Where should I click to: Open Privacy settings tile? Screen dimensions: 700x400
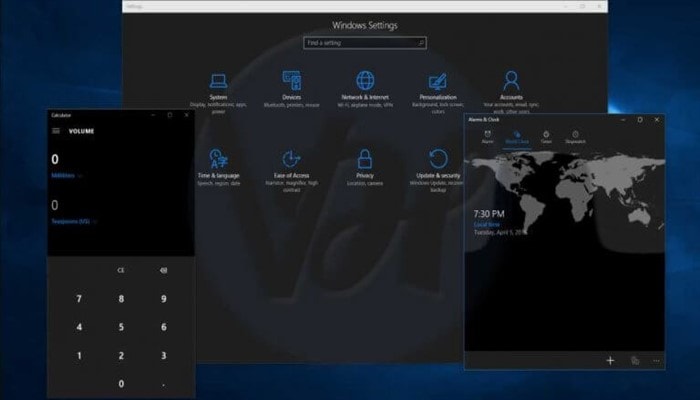(365, 167)
